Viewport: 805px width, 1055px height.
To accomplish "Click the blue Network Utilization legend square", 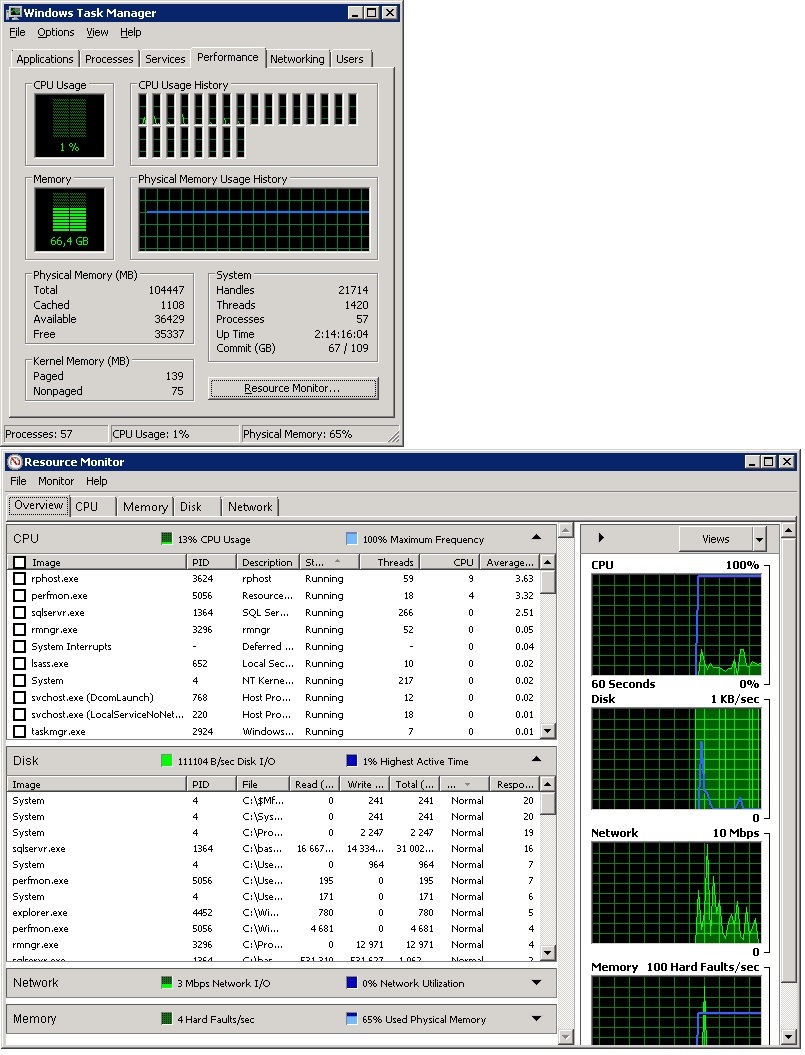I will pos(351,982).
